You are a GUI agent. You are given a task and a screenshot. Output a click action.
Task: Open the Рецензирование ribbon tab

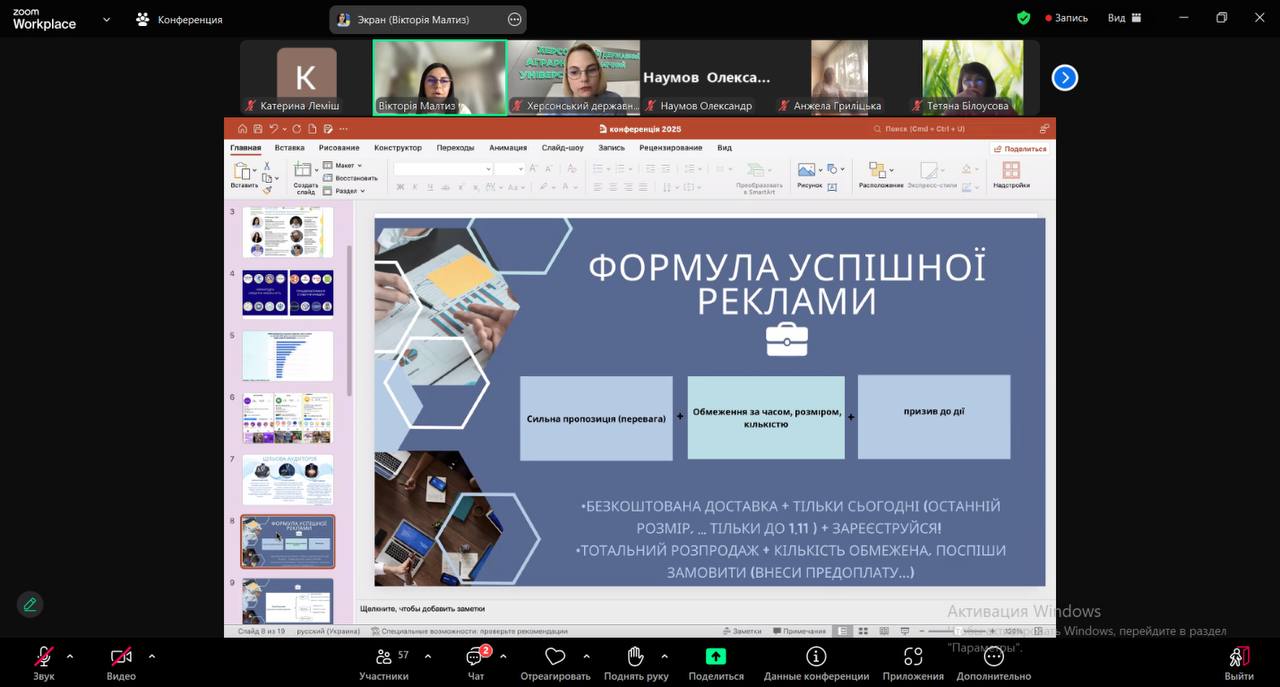[x=671, y=148]
